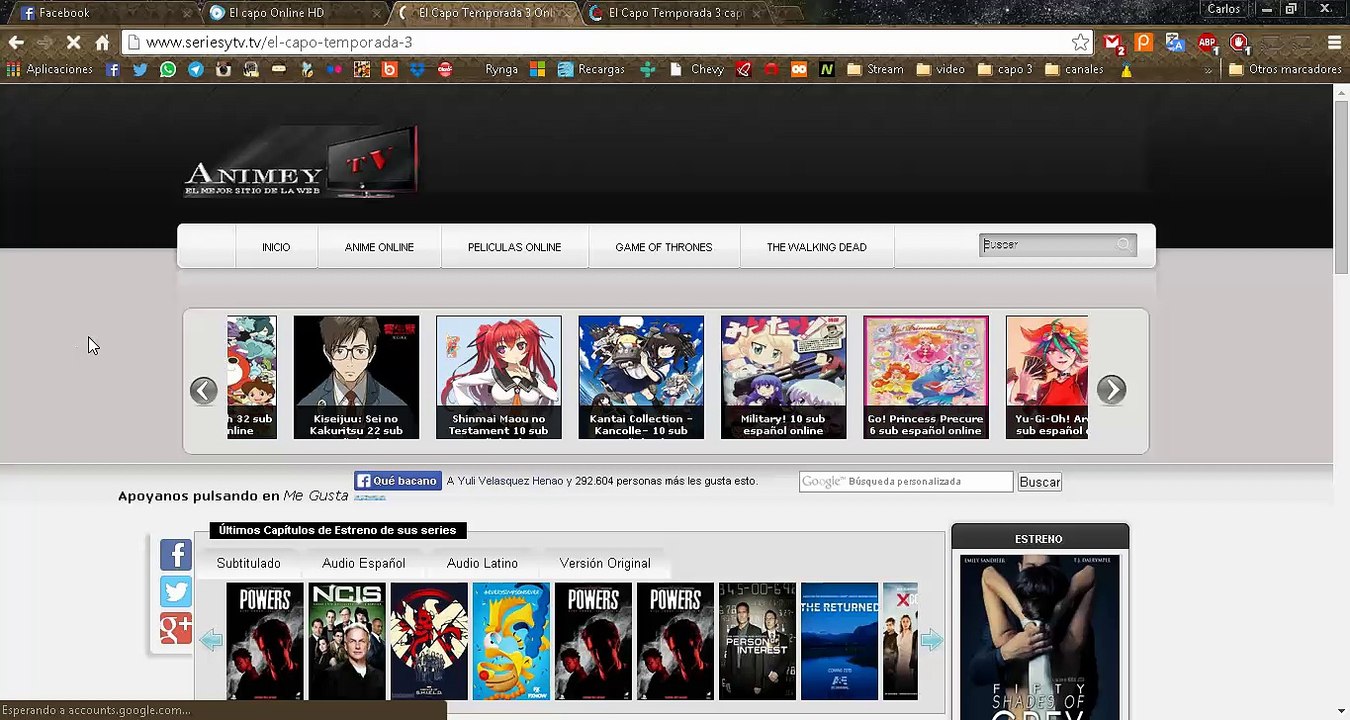The height and width of the screenshot is (720, 1350).
Task: Open the Dropbox bookmark icon
Action: coord(417,70)
